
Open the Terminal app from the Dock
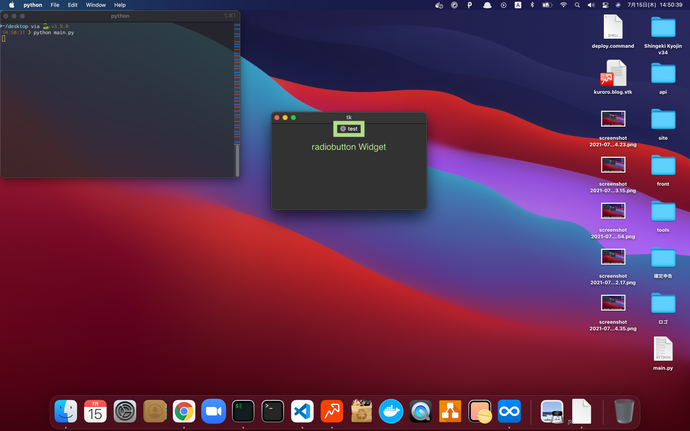point(272,411)
